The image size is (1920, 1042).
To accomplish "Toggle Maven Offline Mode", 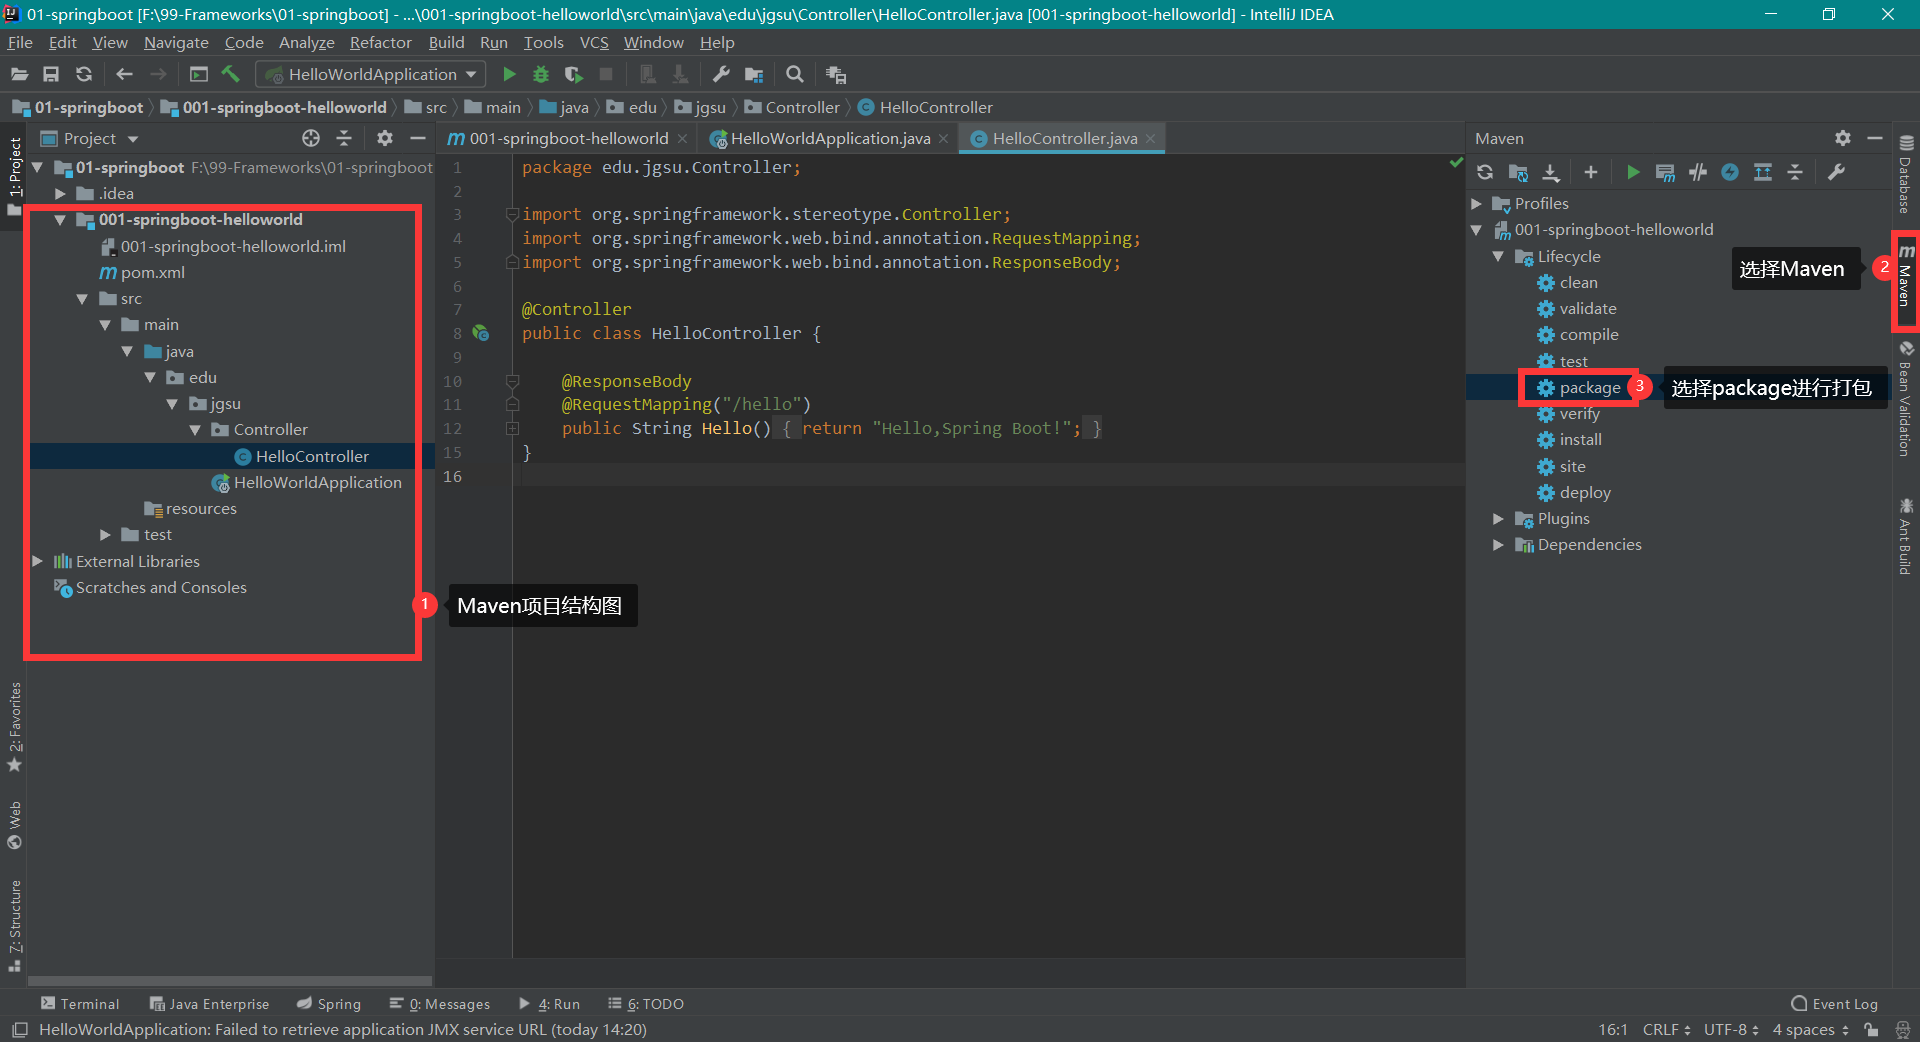I will pyautogui.click(x=1698, y=172).
